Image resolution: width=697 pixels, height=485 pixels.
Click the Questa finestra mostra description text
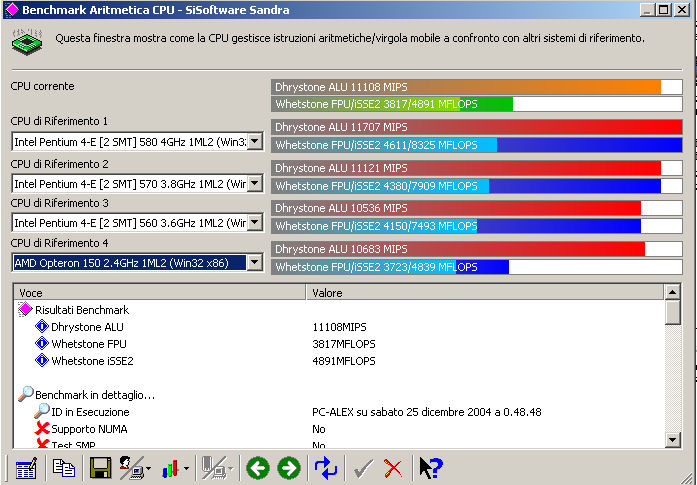(350, 39)
